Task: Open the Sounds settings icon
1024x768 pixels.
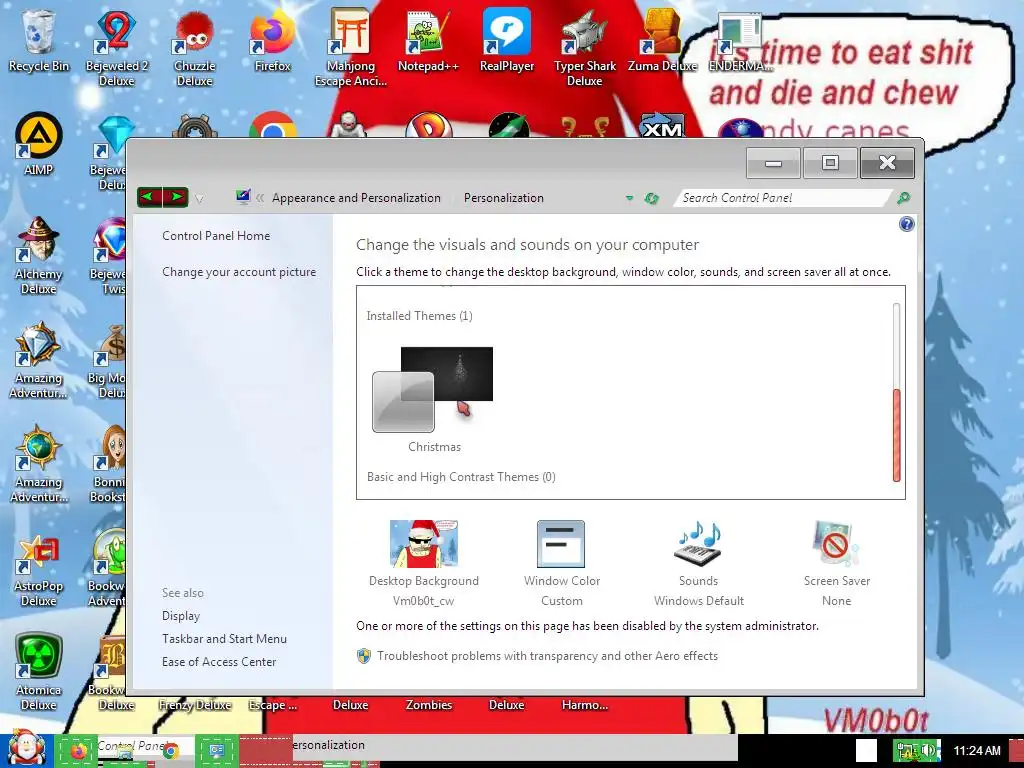Action: pyautogui.click(x=698, y=544)
